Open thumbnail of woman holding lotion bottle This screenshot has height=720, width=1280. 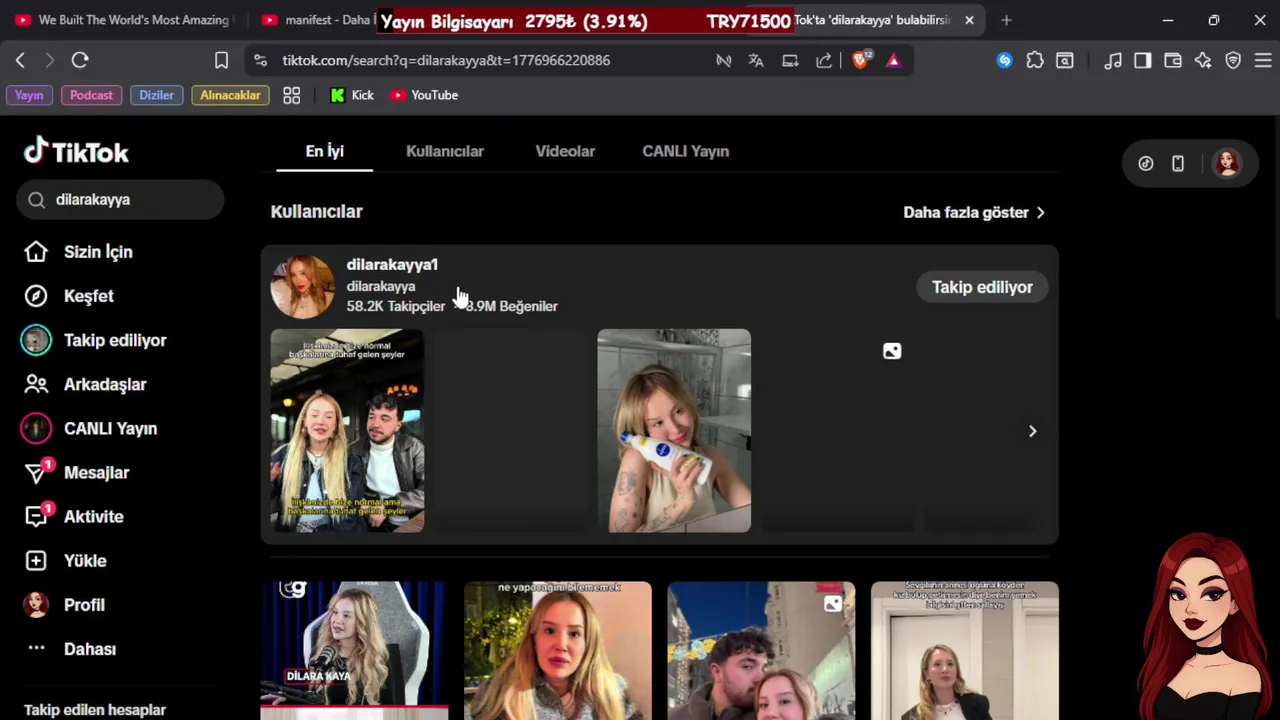pyautogui.click(x=674, y=431)
